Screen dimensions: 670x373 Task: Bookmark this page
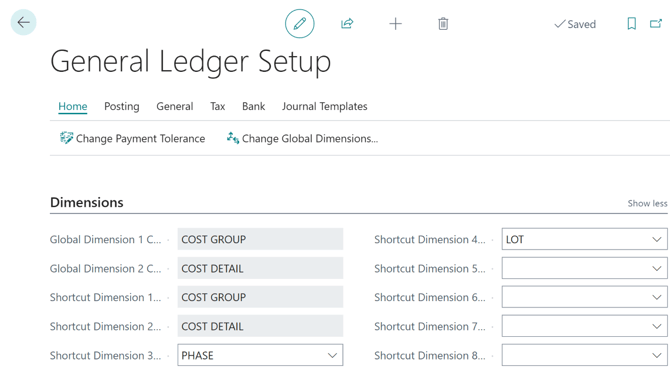point(632,23)
